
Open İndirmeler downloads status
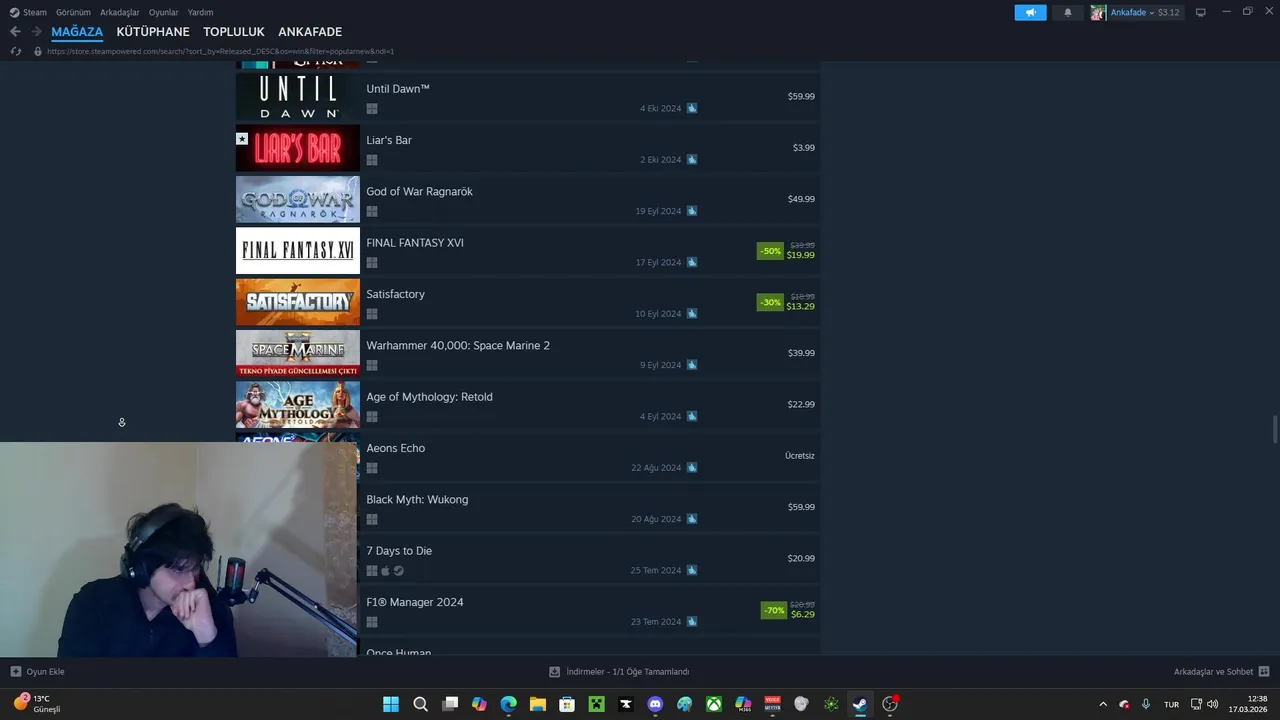pyautogui.click(x=619, y=672)
